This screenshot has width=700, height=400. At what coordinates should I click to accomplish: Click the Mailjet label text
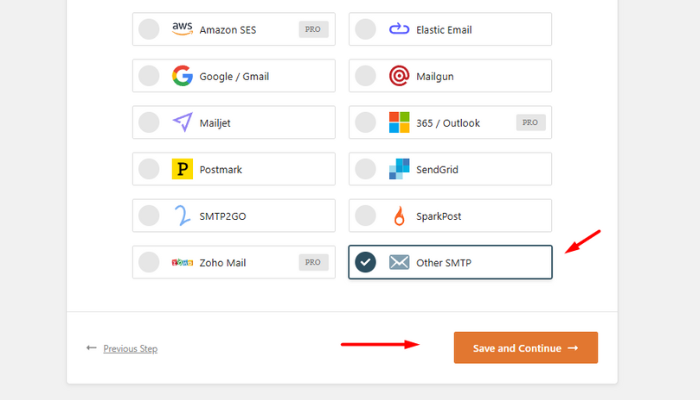point(215,123)
